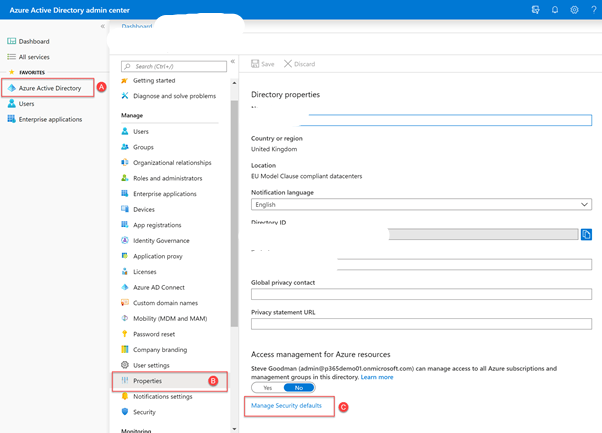The height and width of the screenshot is (433, 602).
Task: Collapse the left navigation sidebar
Action: point(103,26)
